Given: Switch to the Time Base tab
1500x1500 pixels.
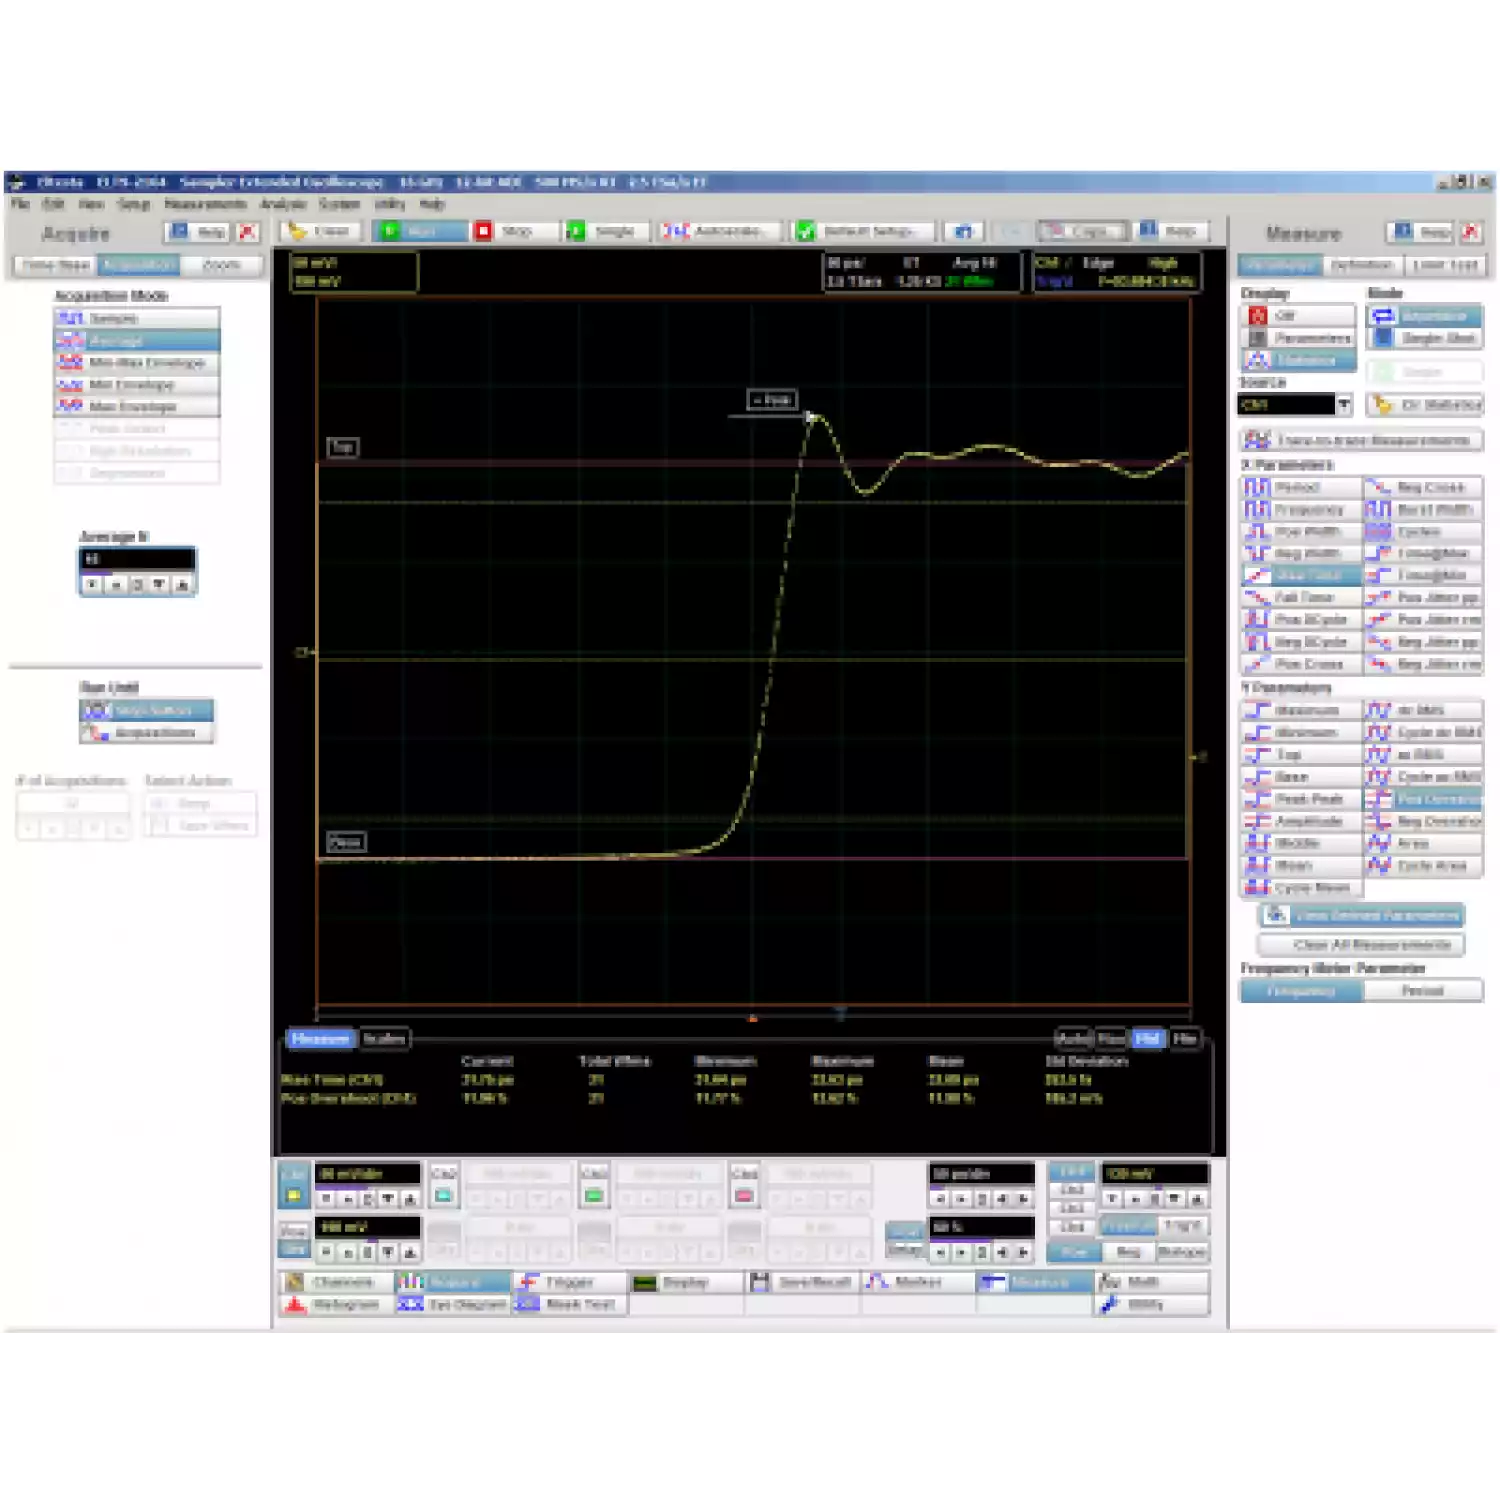Looking at the screenshot, I should [56, 265].
